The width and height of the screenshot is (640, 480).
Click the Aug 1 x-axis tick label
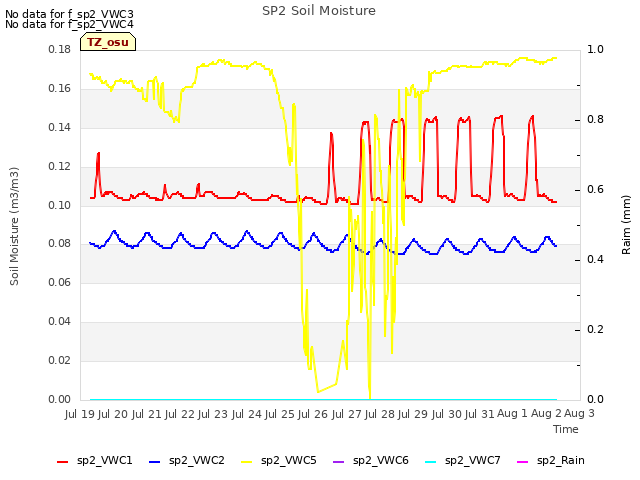[513, 413]
